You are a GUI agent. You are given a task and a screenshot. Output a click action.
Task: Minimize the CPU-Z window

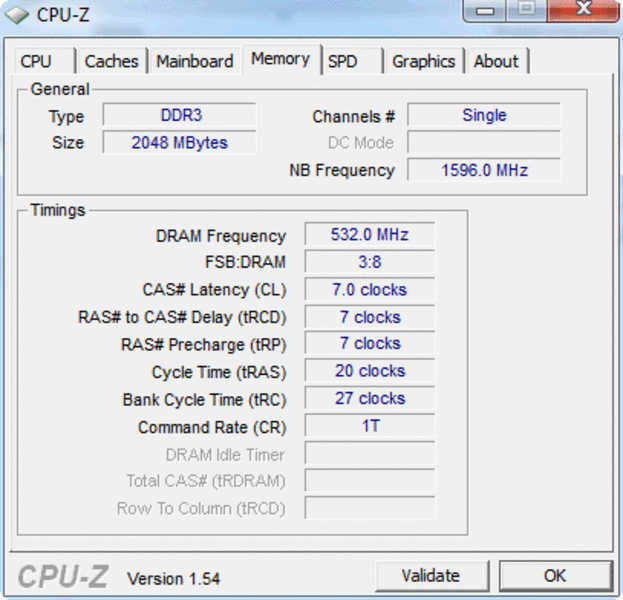(x=485, y=10)
